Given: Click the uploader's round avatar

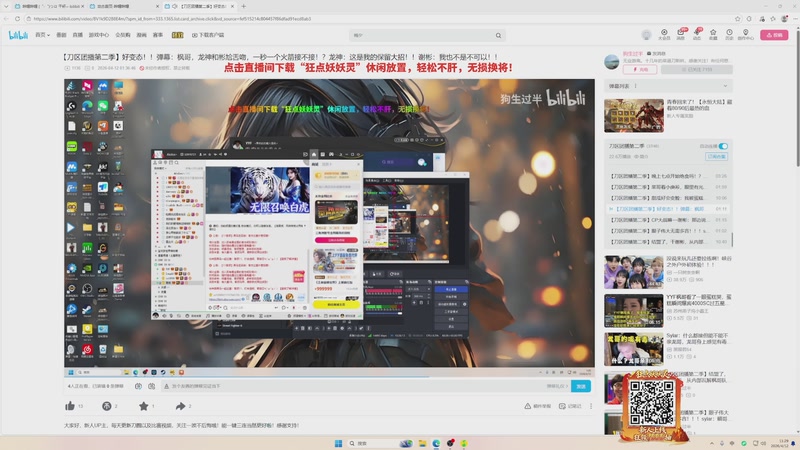Looking at the screenshot, I should (612, 62).
